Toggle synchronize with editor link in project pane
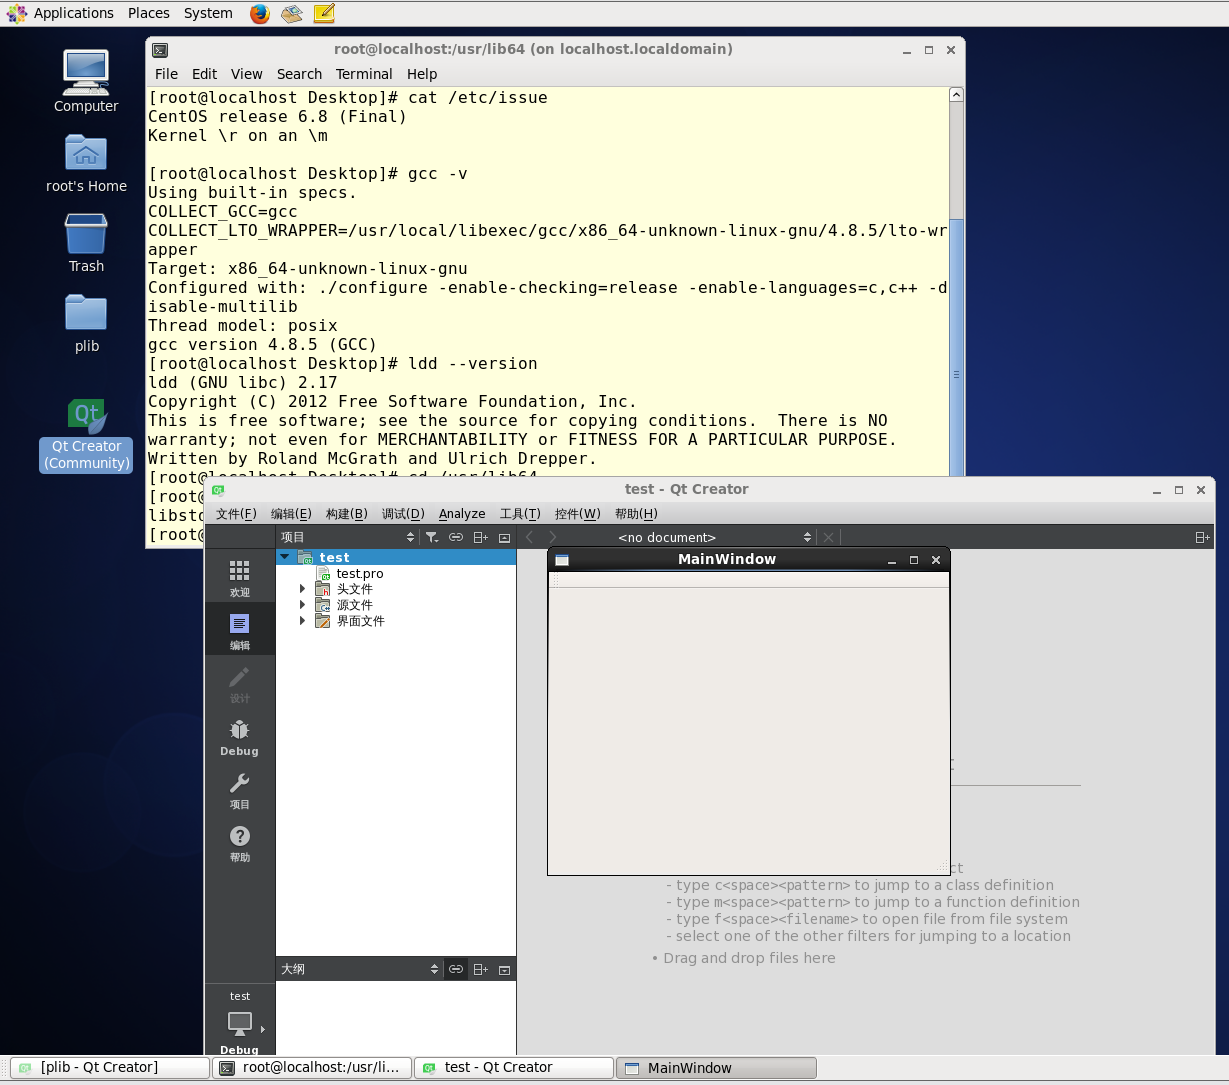Screen dimensions: 1229x1085 (456, 537)
